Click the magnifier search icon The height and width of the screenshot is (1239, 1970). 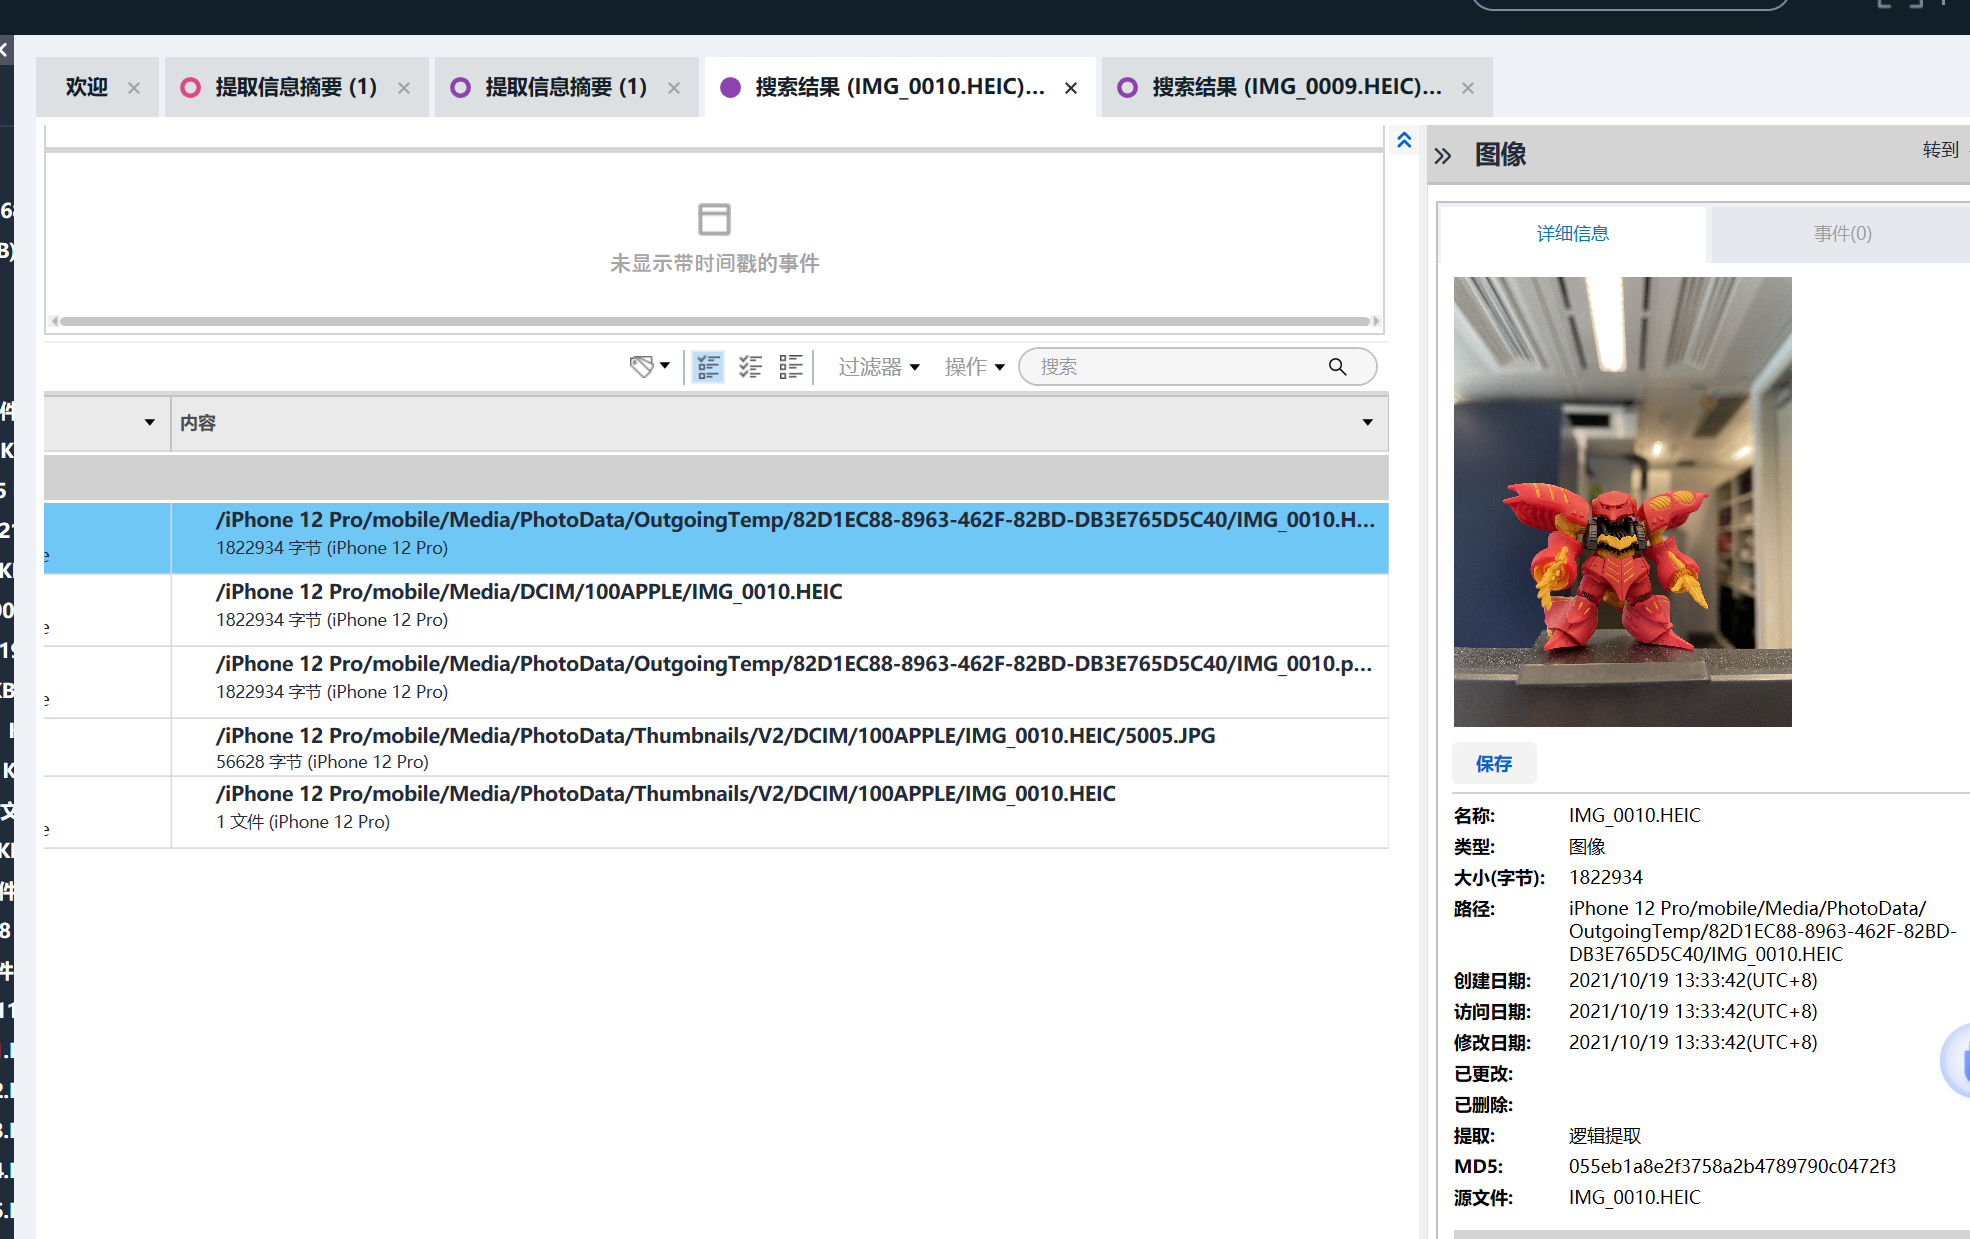click(1337, 367)
